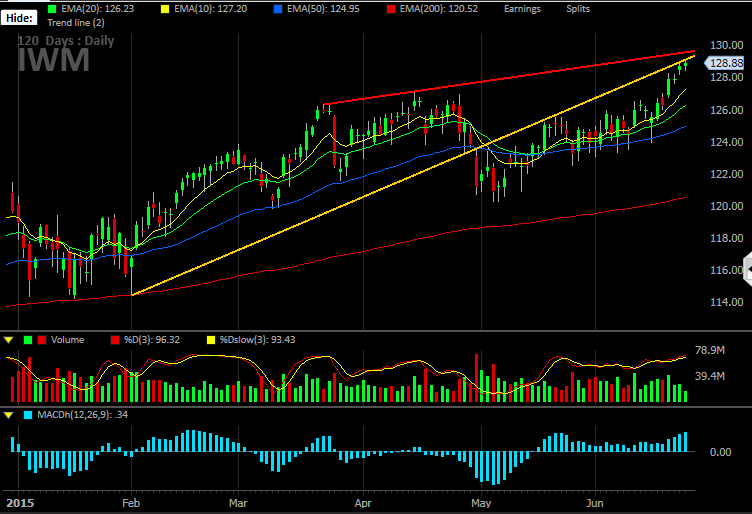Toggle the Earnings overlay
Screen dimensions: 752x514
[x=522, y=9]
